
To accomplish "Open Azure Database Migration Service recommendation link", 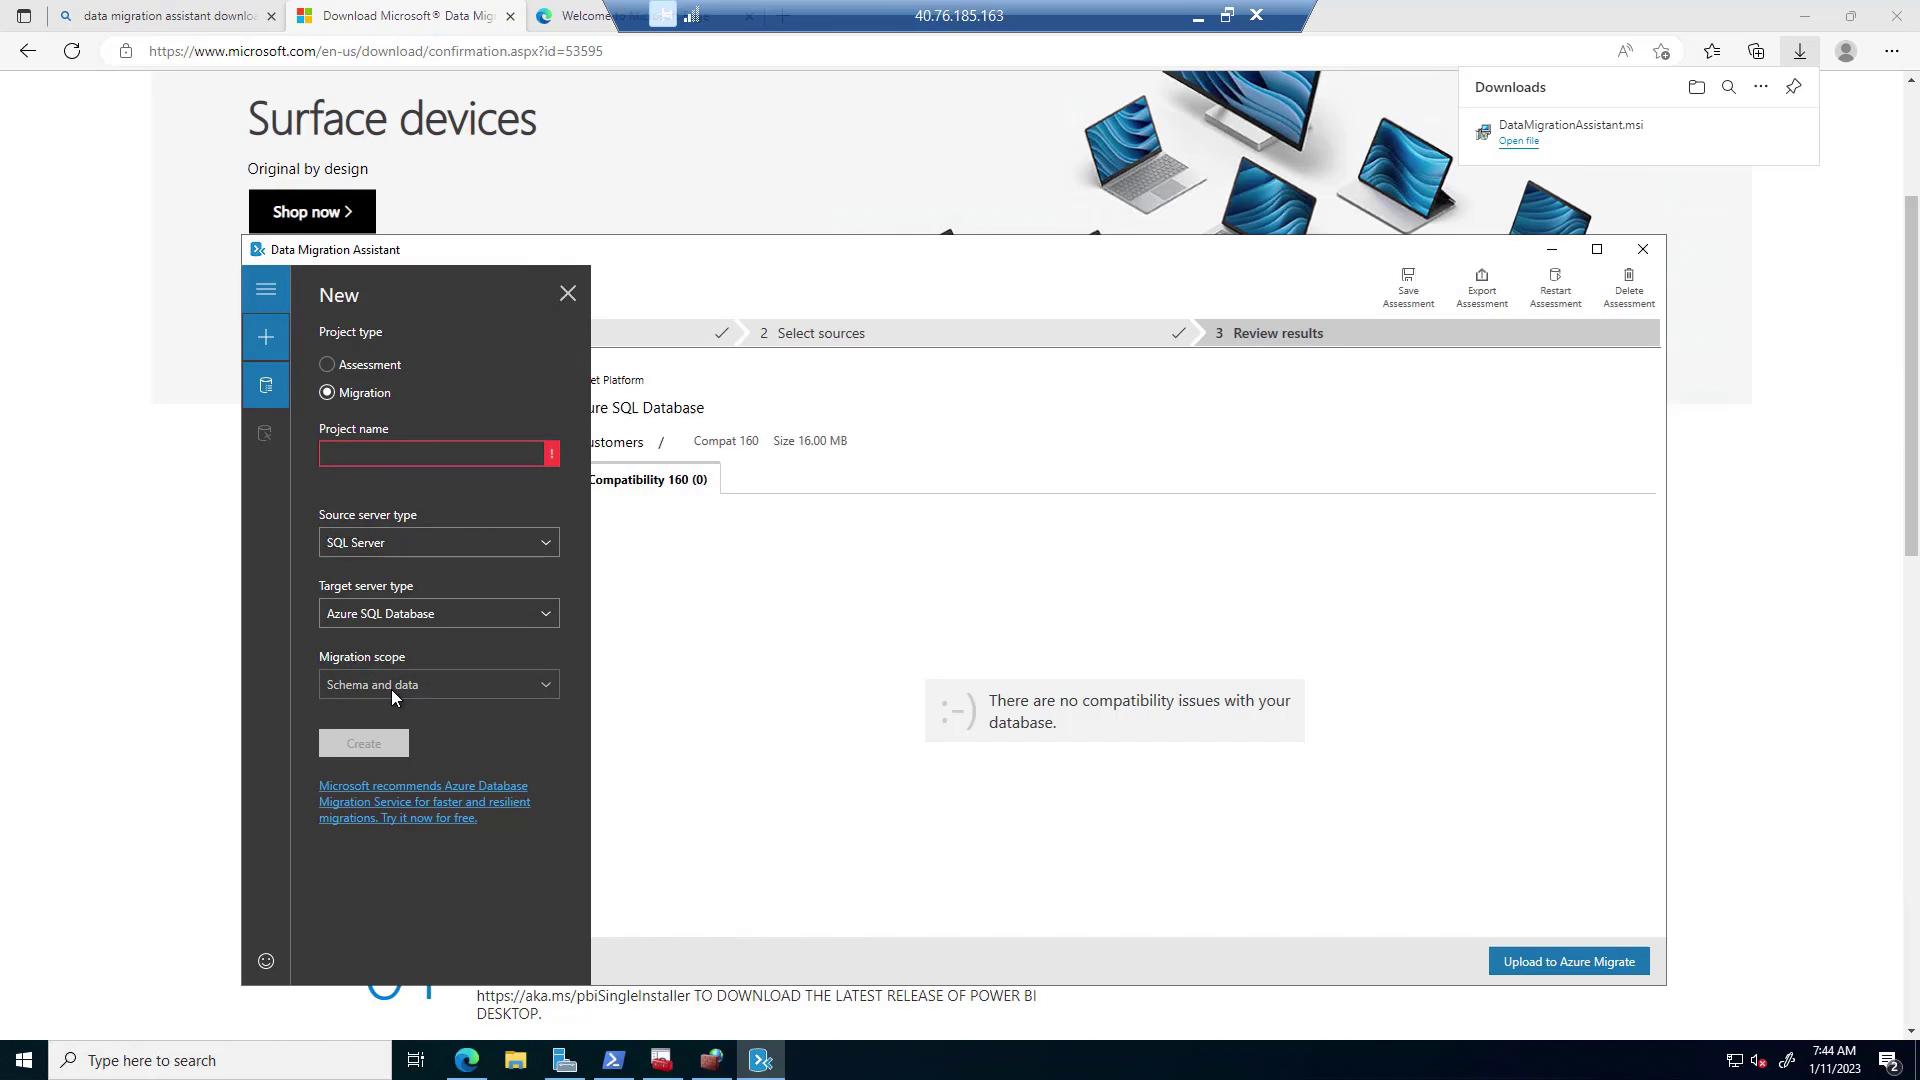I will [424, 802].
